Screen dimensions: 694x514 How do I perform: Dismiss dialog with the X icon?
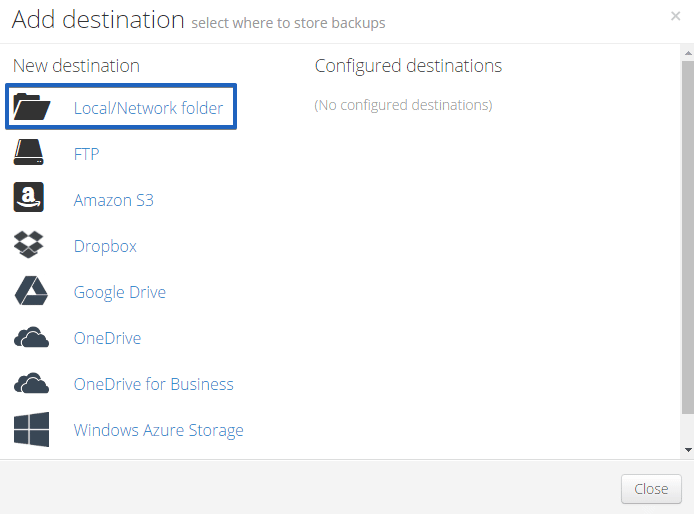click(x=675, y=16)
